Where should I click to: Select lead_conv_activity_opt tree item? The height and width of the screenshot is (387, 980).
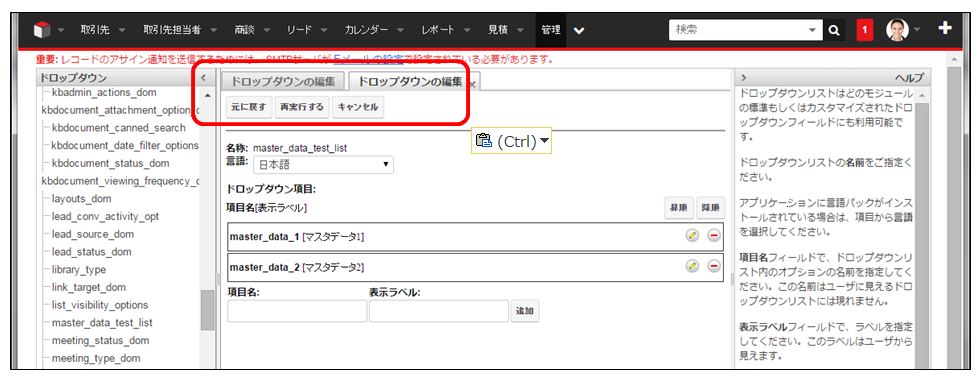click(x=105, y=216)
